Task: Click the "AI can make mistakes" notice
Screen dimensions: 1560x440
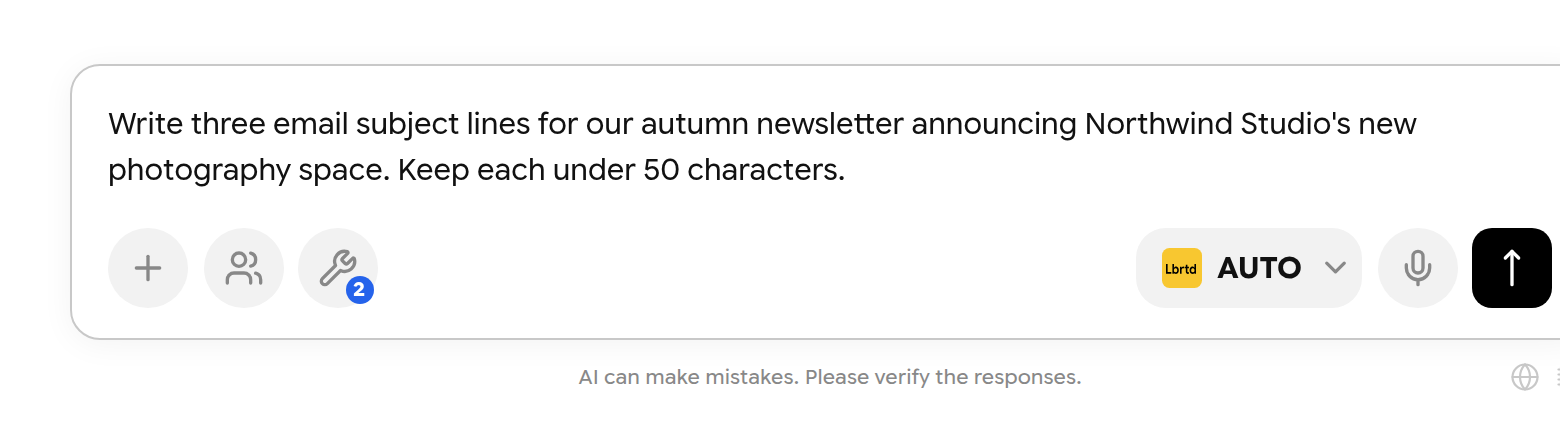Action: [x=689, y=377]
